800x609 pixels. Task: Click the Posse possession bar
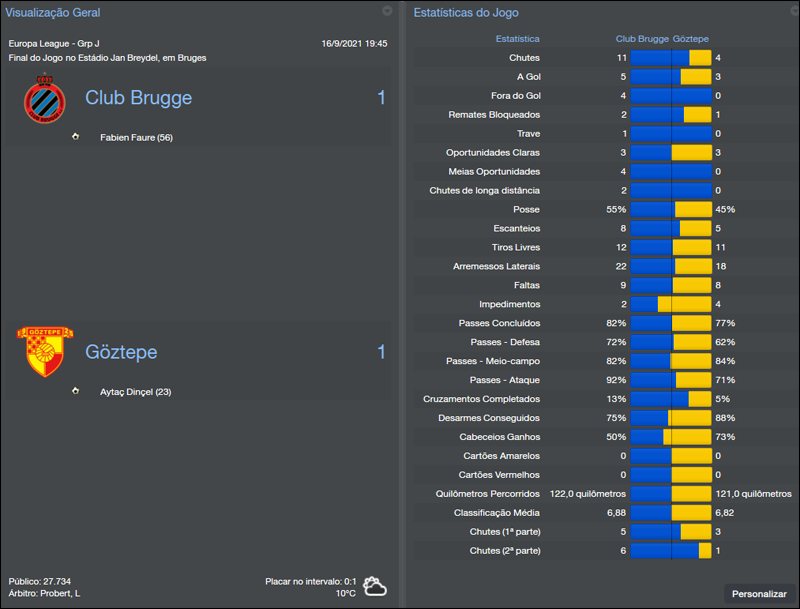pos(672,209)
